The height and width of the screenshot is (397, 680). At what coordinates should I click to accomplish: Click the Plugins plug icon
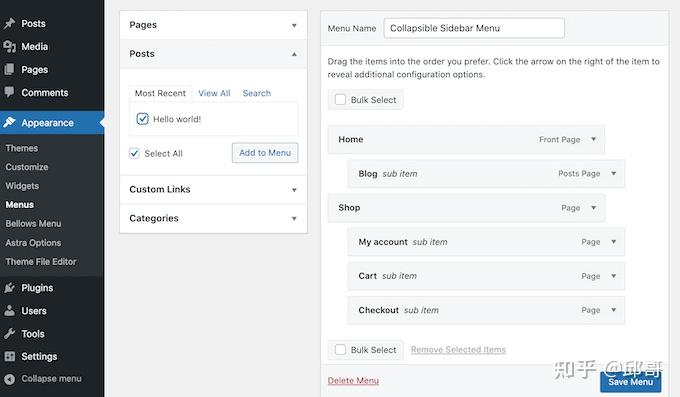pos(9,288)
